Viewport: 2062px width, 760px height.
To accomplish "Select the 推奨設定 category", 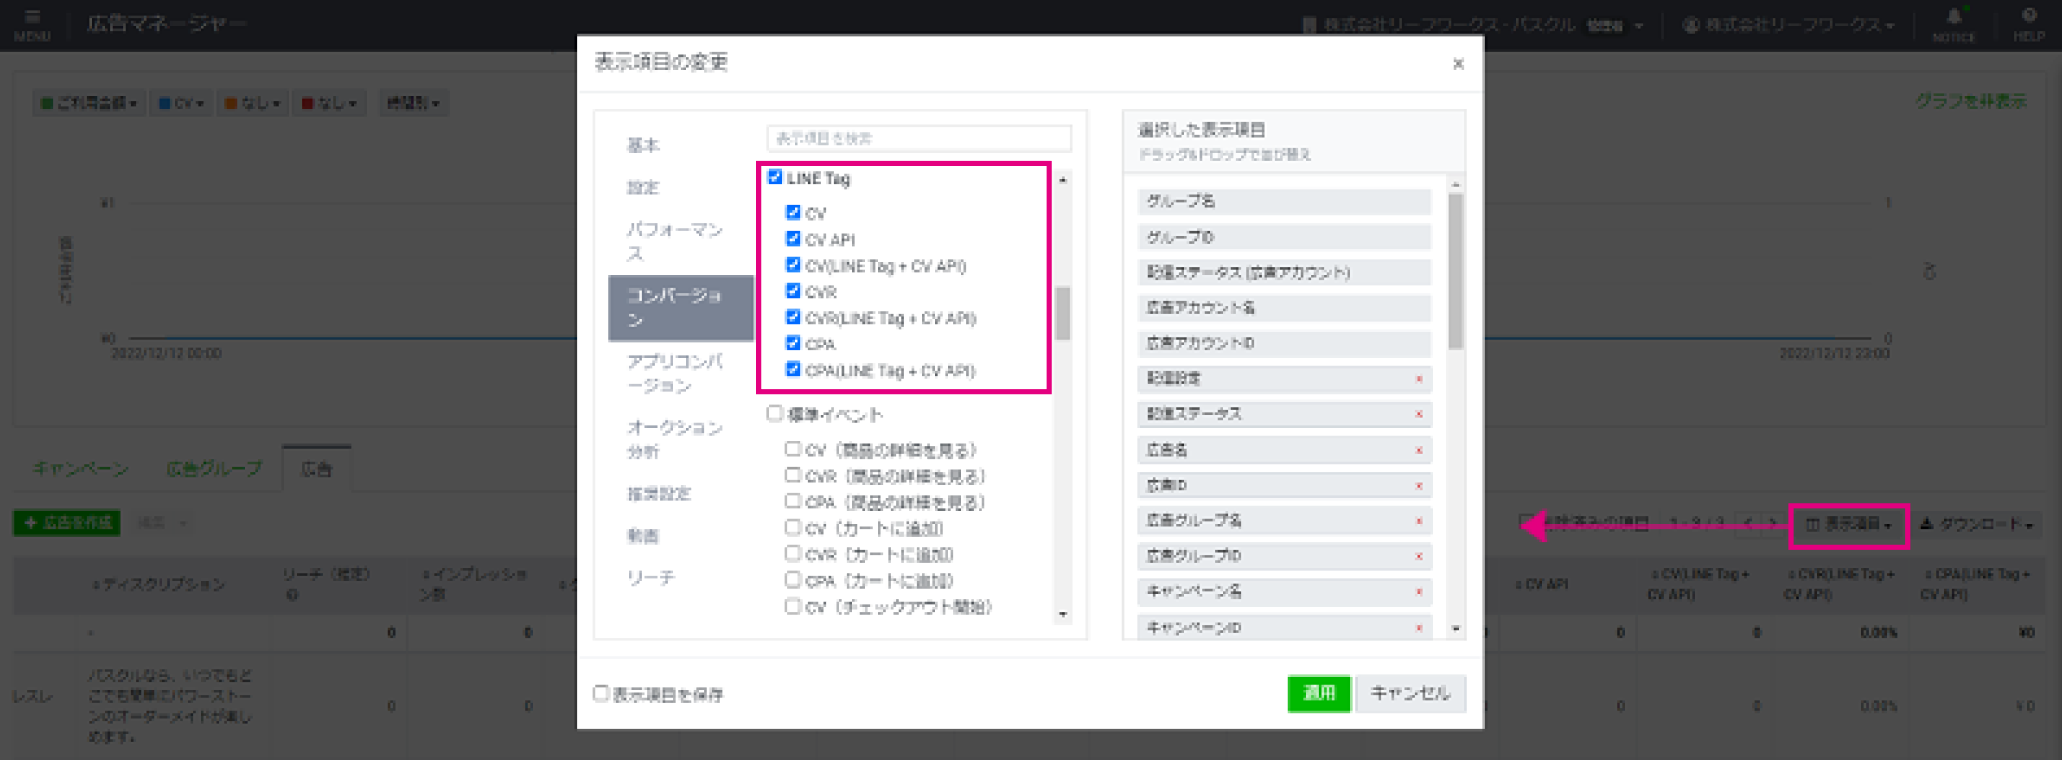I will click(658, 493).
